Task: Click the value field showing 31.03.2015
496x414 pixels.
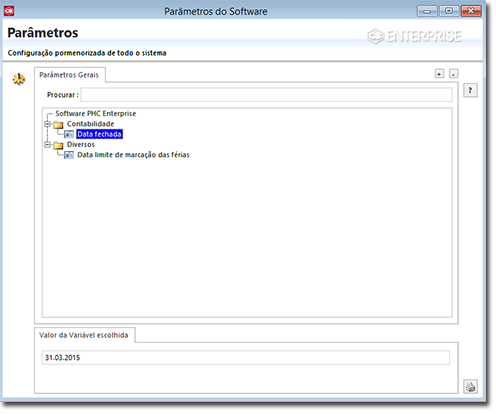Action: tap(245, 358)
